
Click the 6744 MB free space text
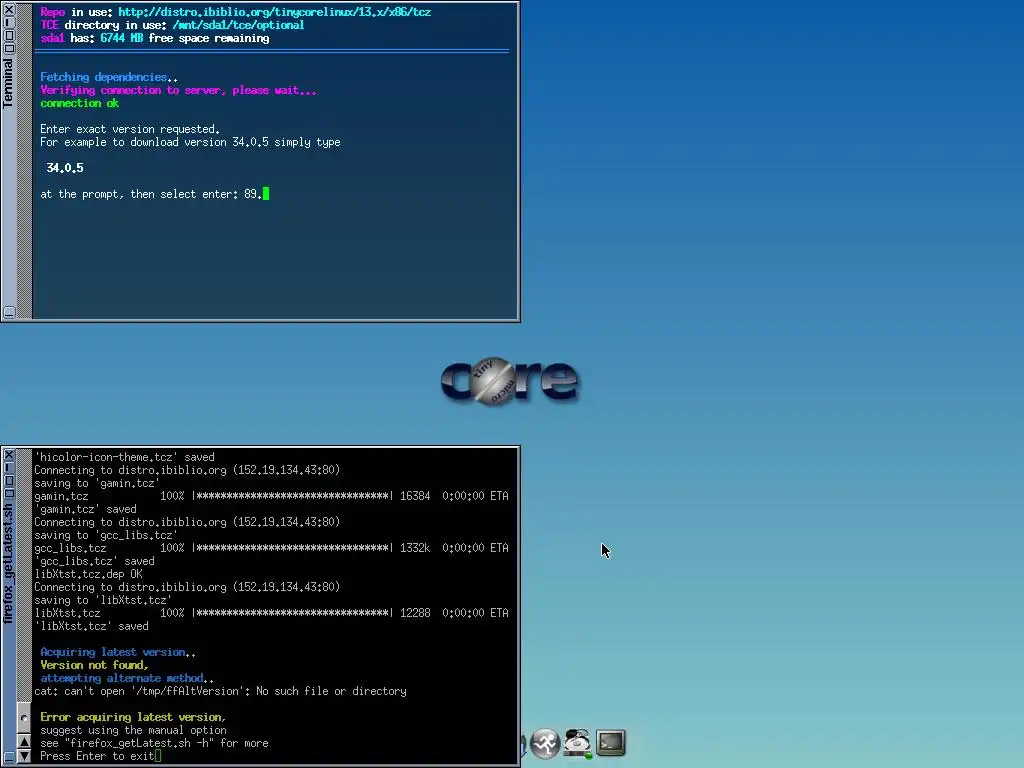click(184, 38)
